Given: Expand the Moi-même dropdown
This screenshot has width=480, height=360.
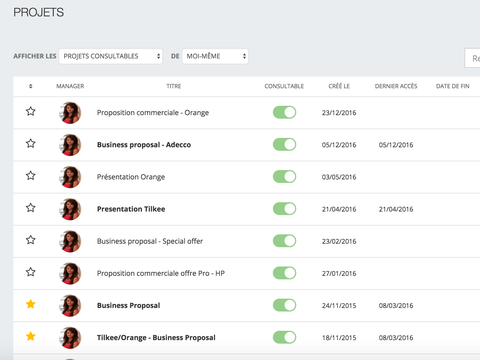Looking at the screenshot, I should coord(215,56).
